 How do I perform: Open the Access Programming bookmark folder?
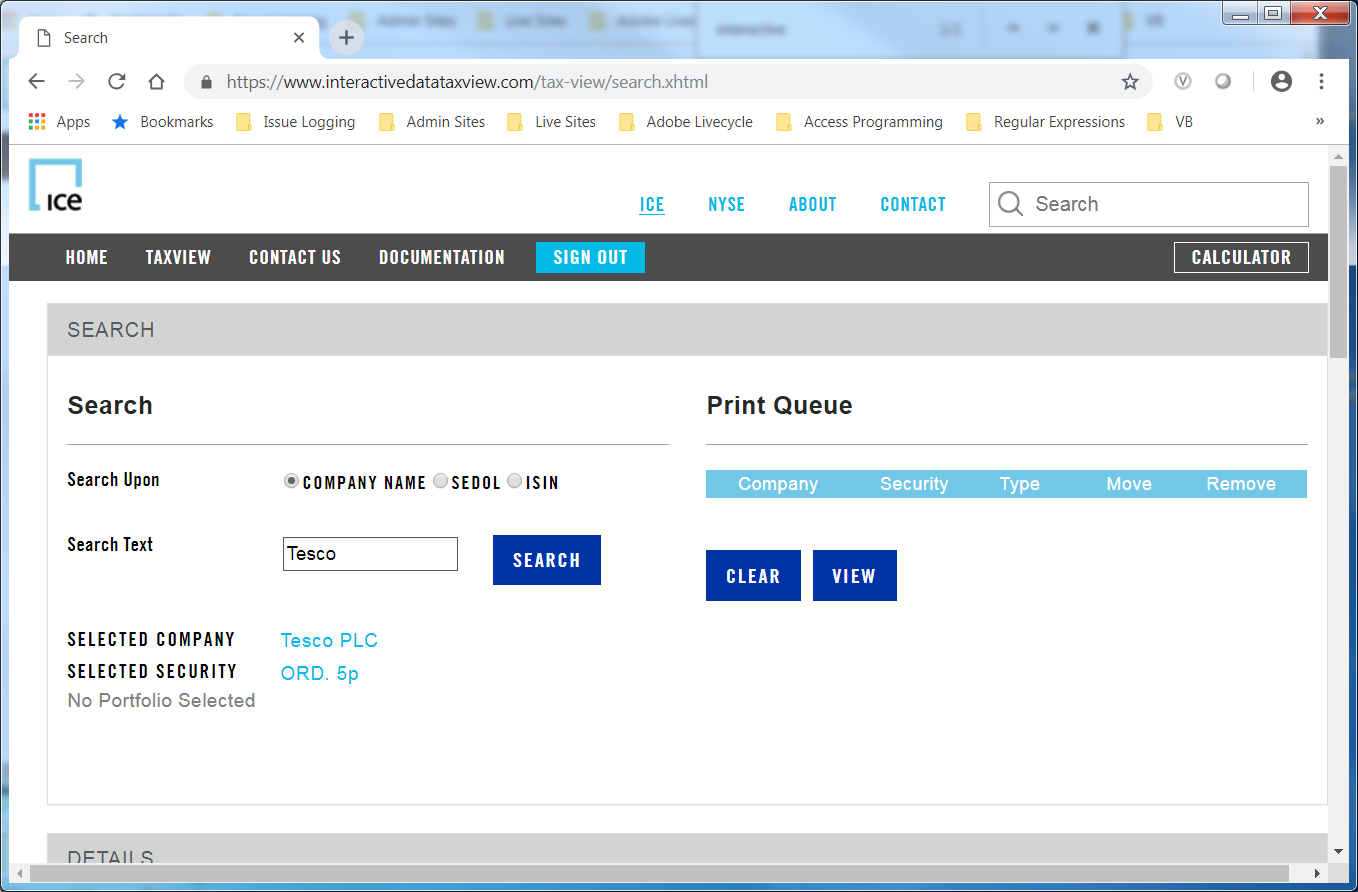(859, 122)
